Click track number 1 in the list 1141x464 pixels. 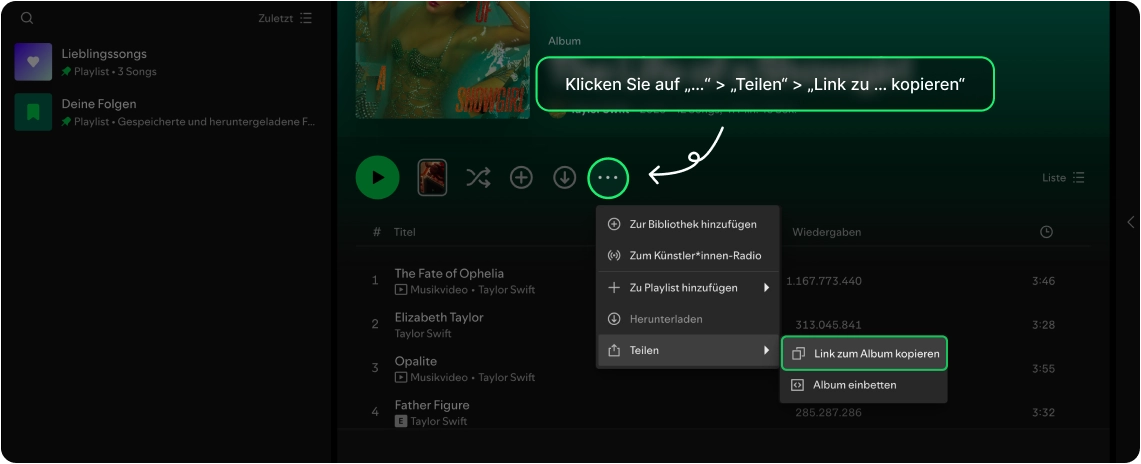pos(375,281)
